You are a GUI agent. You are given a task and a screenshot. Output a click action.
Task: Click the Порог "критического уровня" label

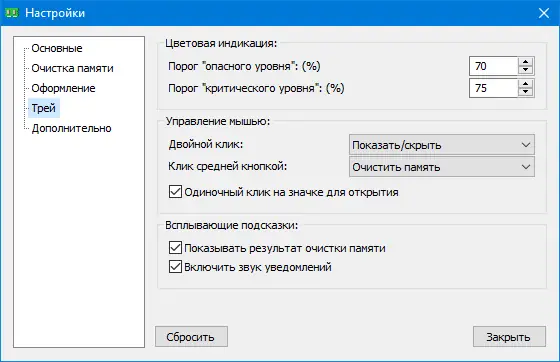click(256, 88)
